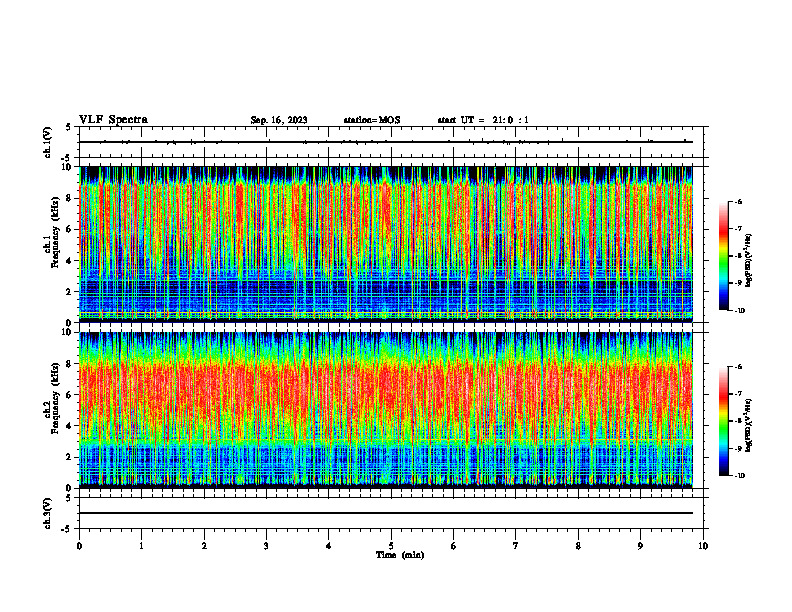This screenshot has width=792, height=612.
Task: Click the lower ch.2 color scale bar
Action: point(723,421)
